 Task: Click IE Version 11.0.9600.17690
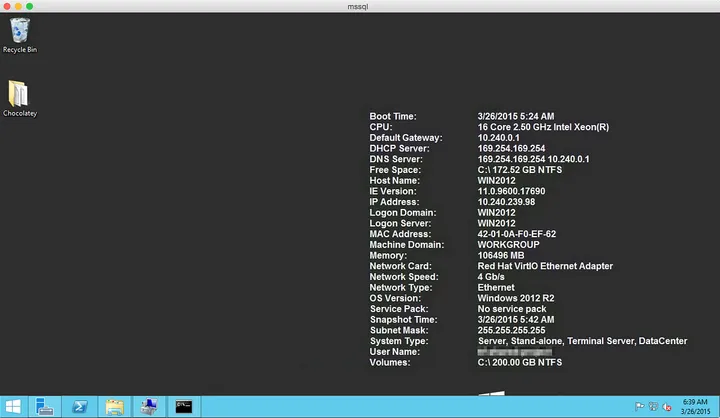click(x=511, y=192)
